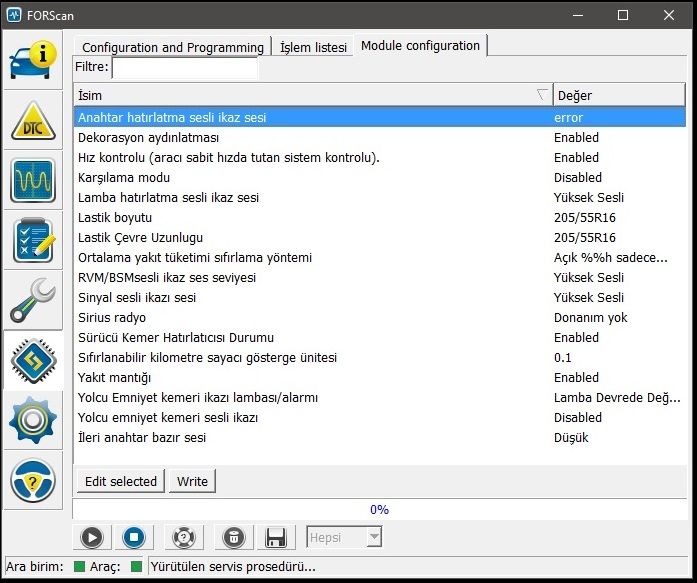Open the oscilloscope live data section
Image resolution: width=697 pixels, height=583 pixels.
point(33,180)
